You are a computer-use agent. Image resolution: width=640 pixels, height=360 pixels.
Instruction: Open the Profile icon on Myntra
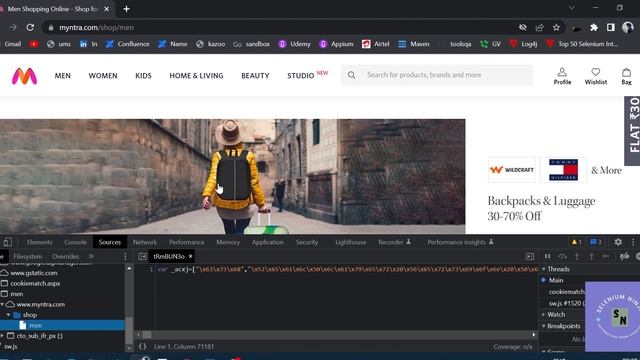point(562,76)
